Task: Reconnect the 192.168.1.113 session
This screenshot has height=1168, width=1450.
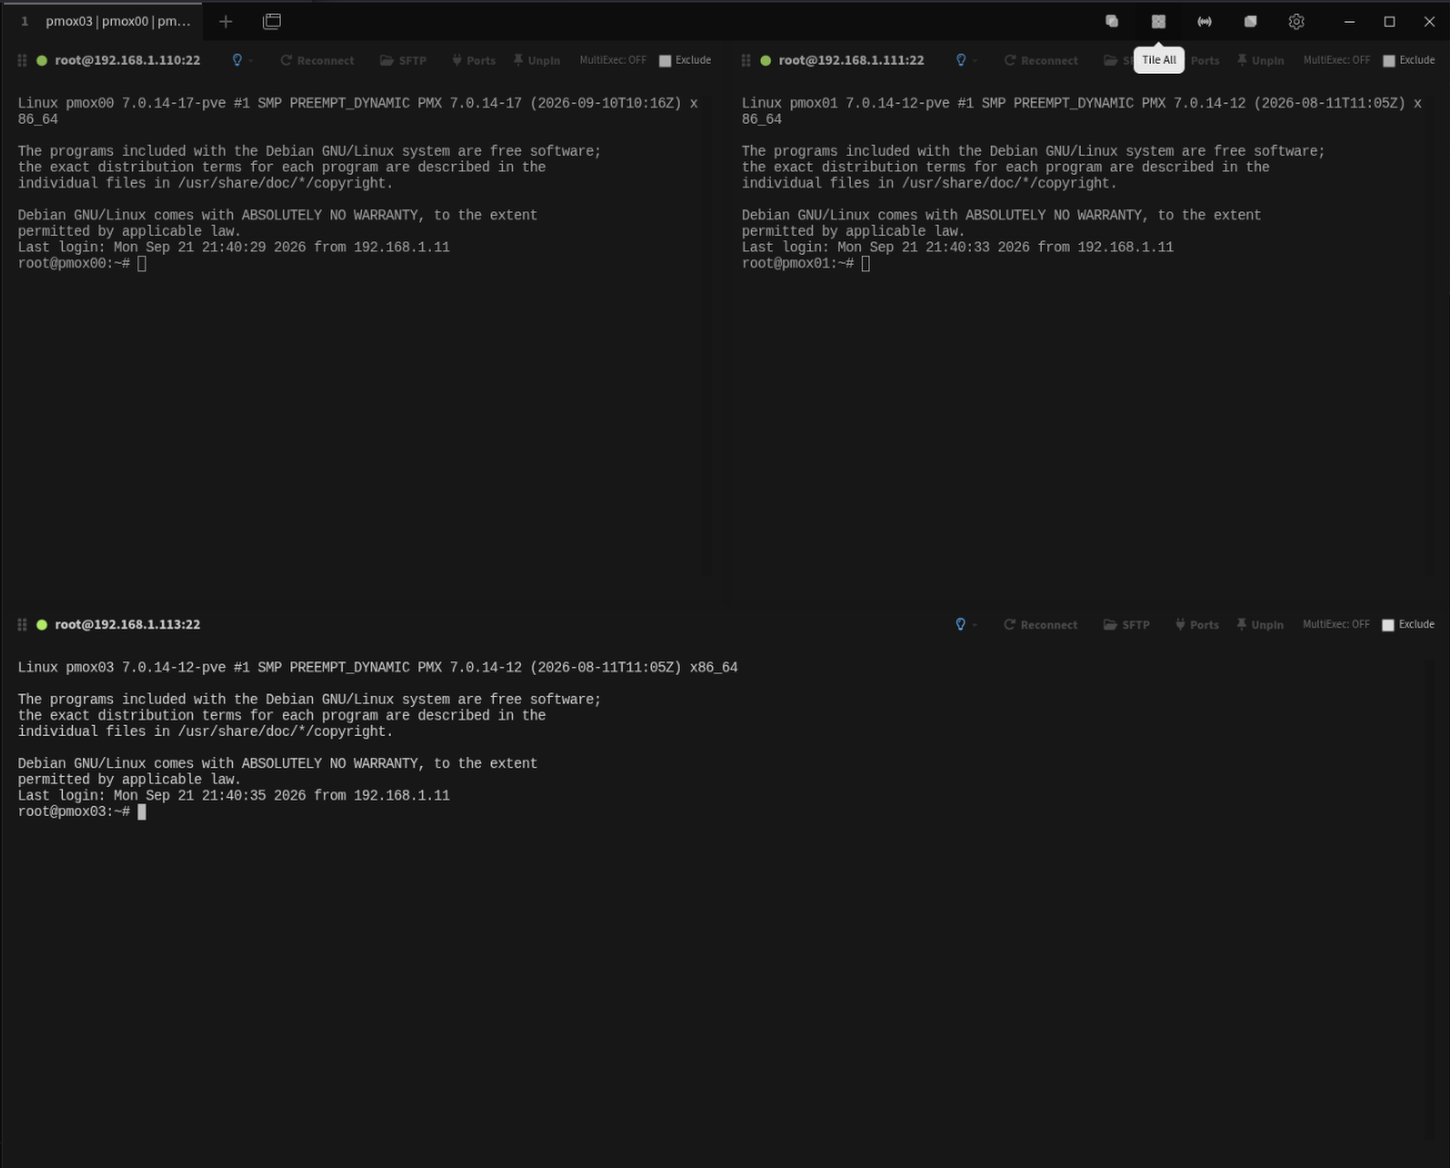Action: [x=1041, y=624]
